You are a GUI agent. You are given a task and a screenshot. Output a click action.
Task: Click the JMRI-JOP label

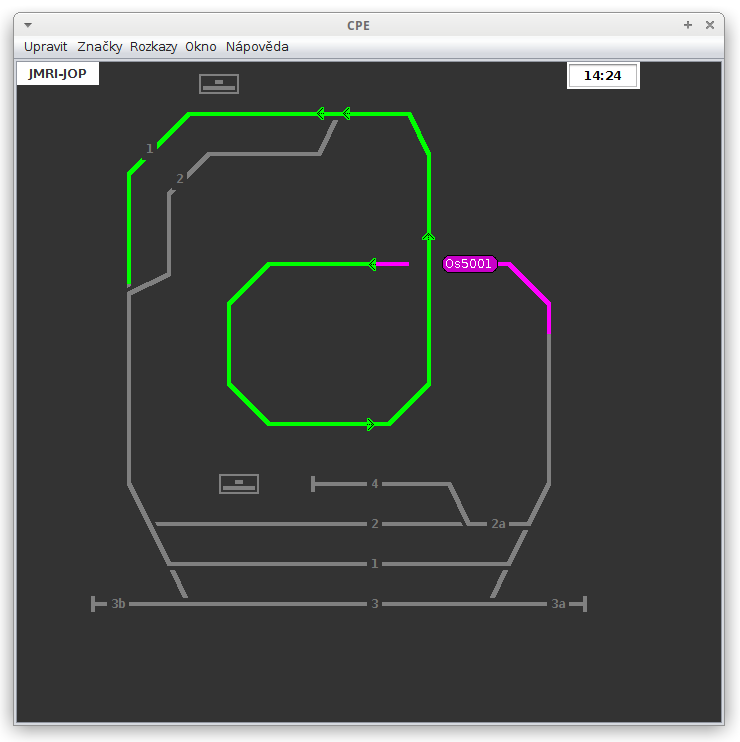tap(57, 74)
